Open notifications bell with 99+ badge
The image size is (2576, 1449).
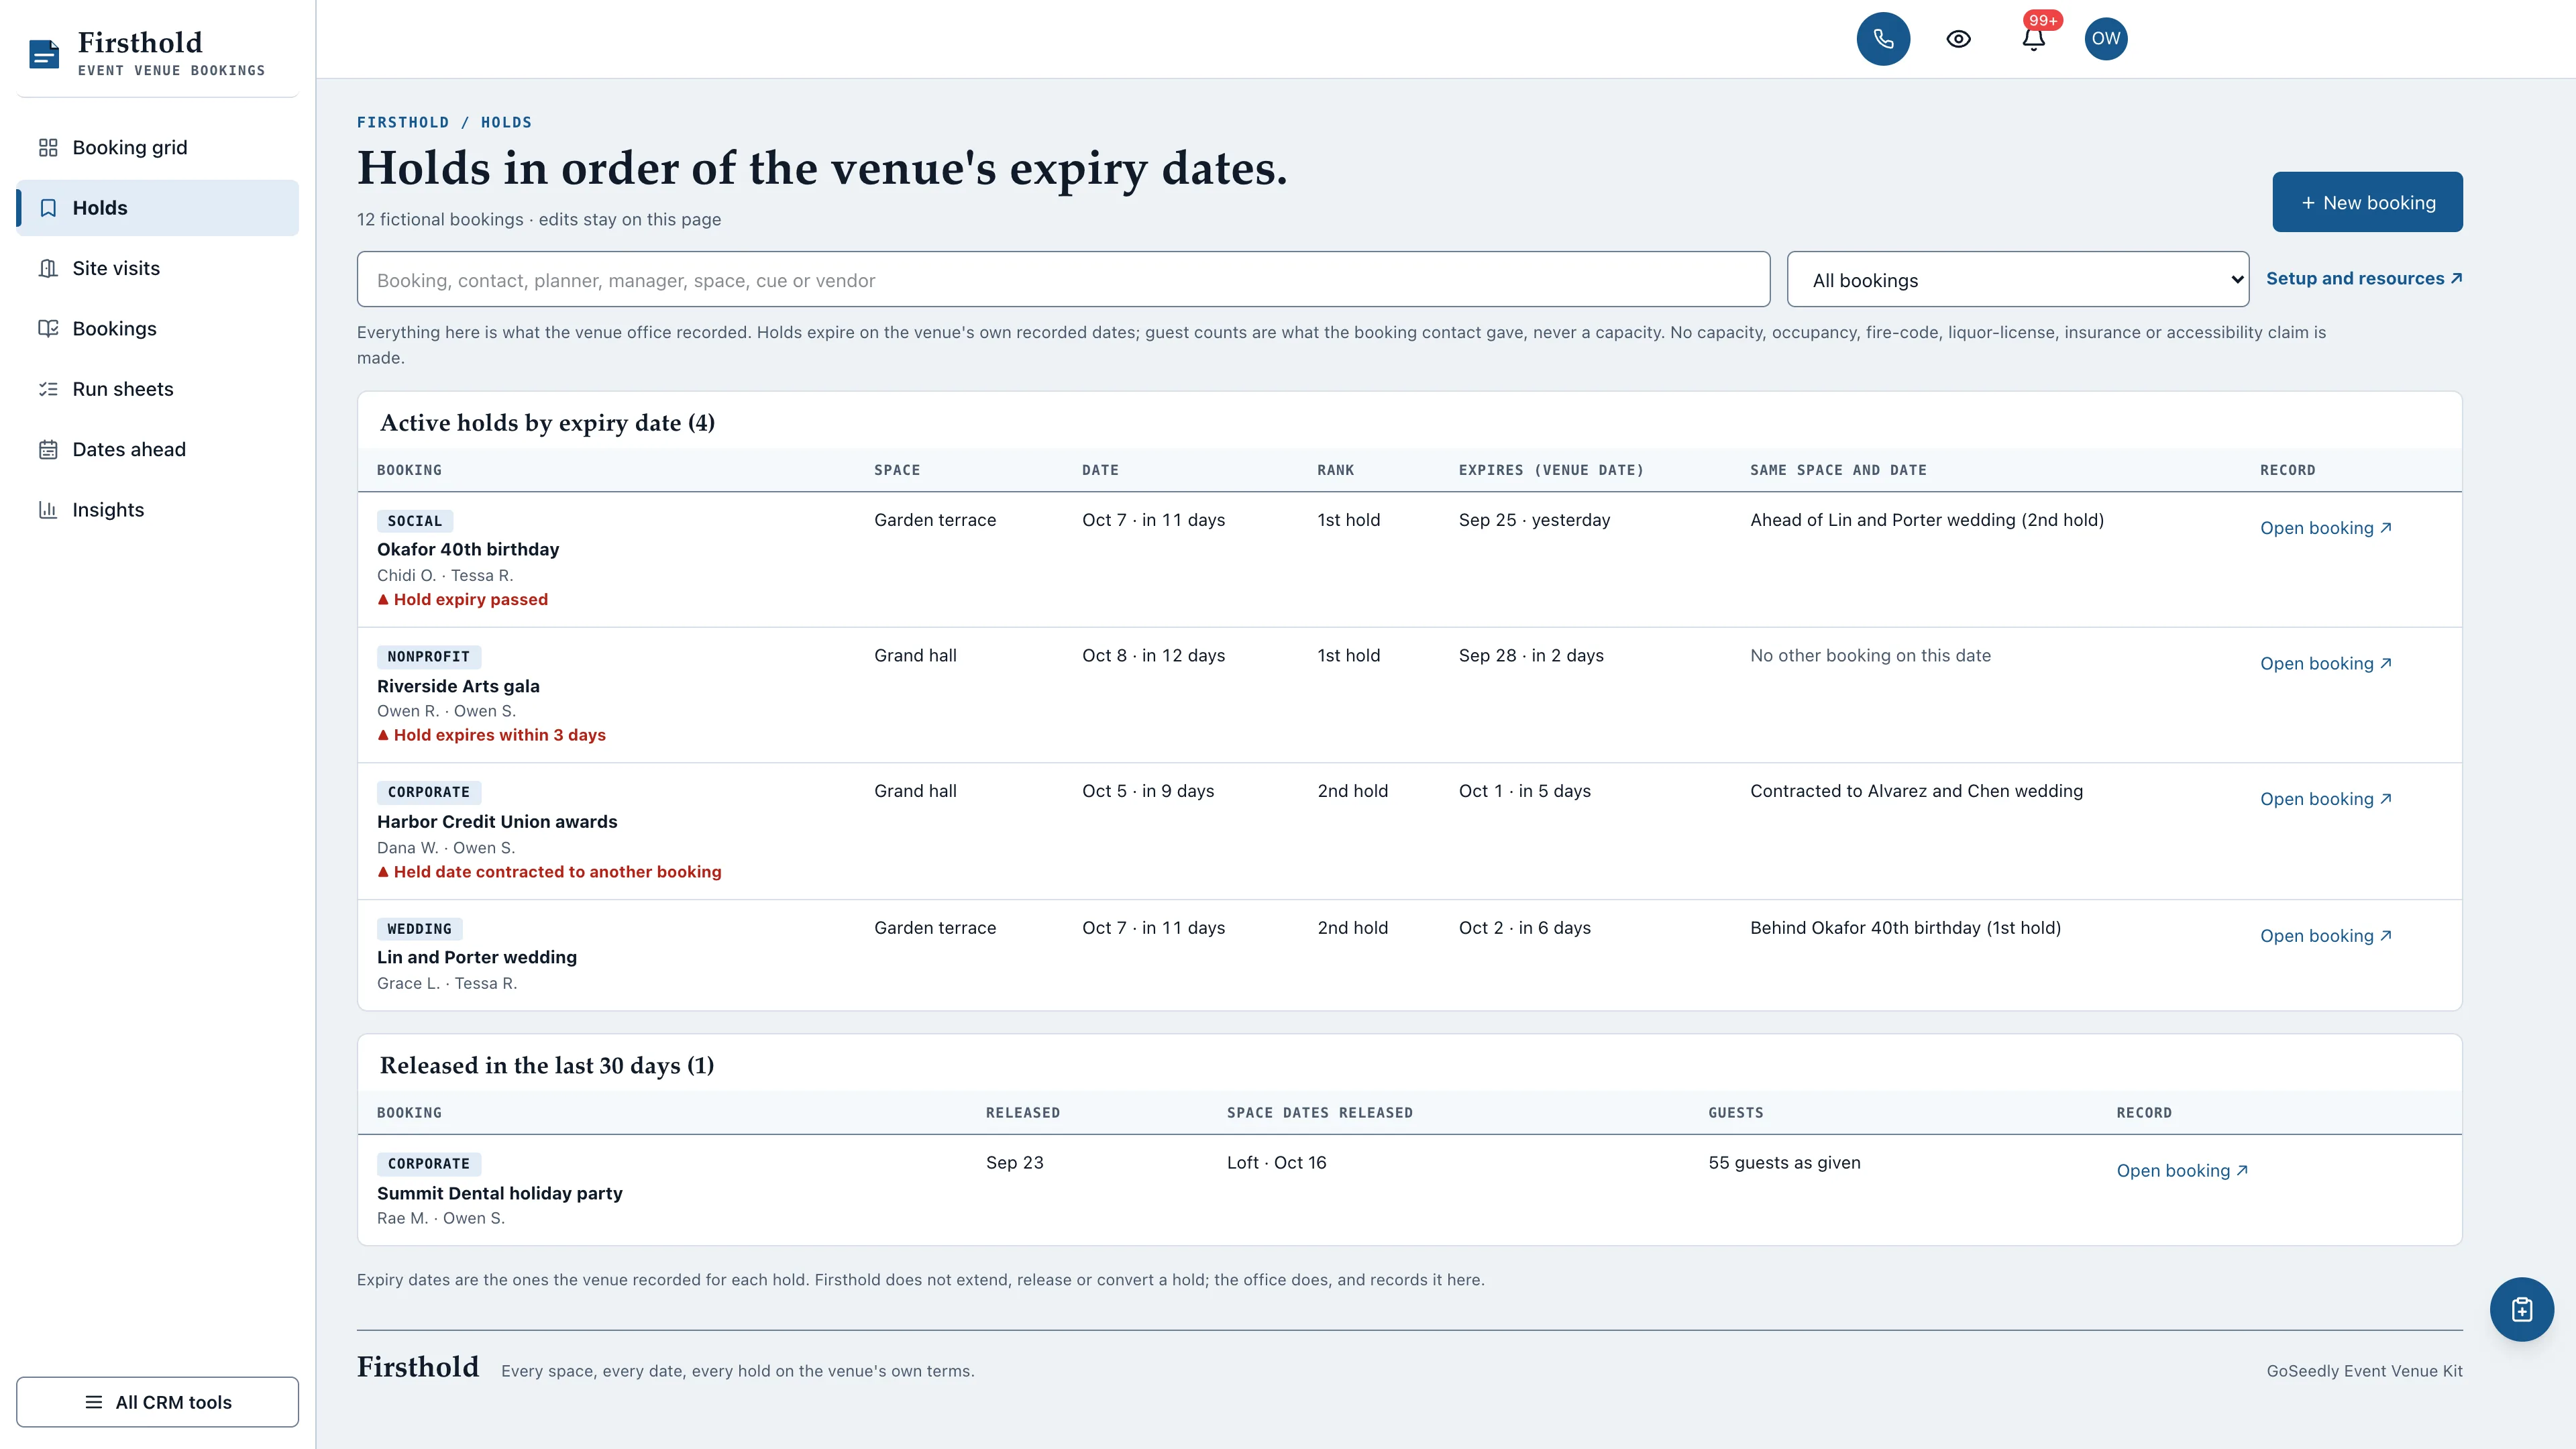click(2033, 39)
